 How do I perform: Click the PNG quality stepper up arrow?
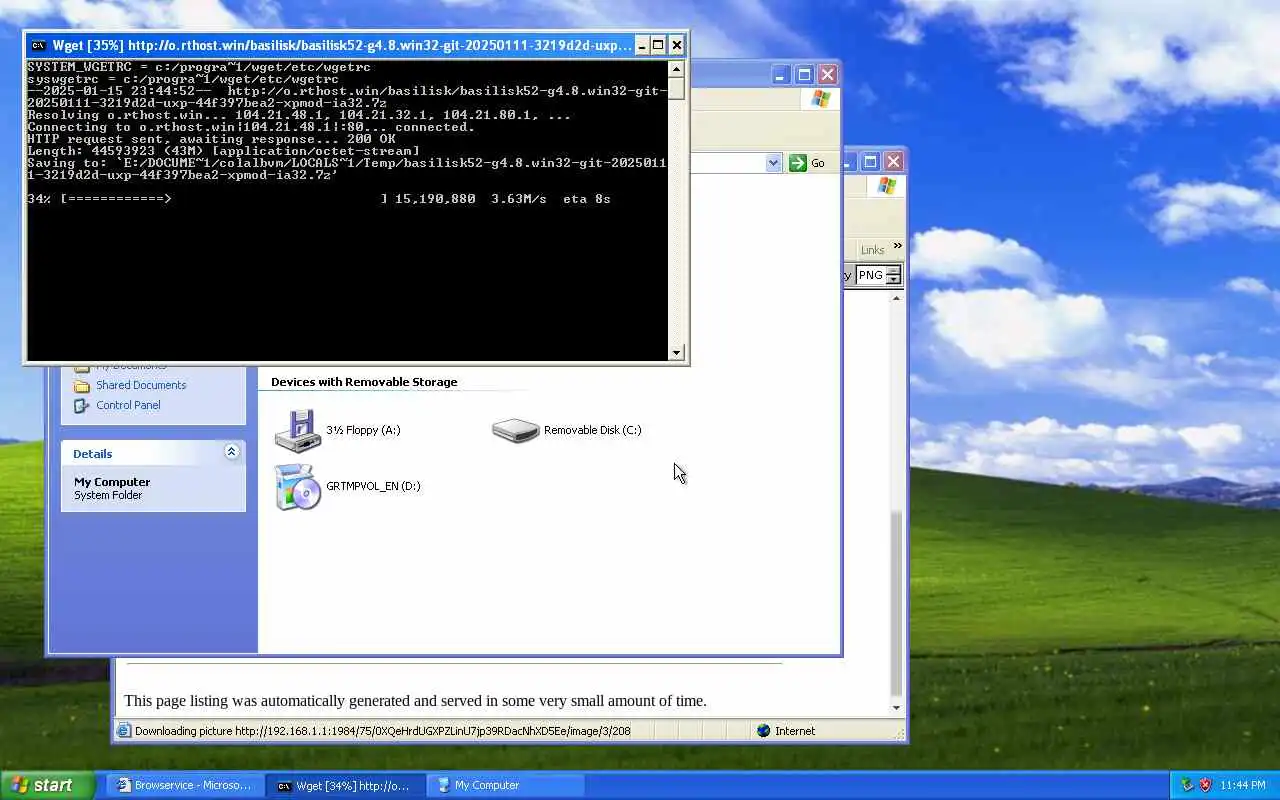[893, 271]
